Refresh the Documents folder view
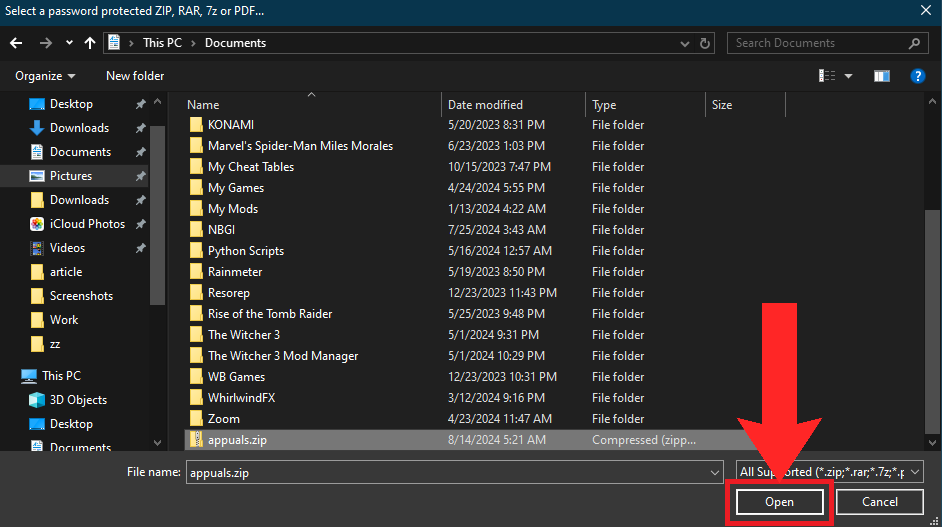Viewport: 942px width, 527px height. 706,43
